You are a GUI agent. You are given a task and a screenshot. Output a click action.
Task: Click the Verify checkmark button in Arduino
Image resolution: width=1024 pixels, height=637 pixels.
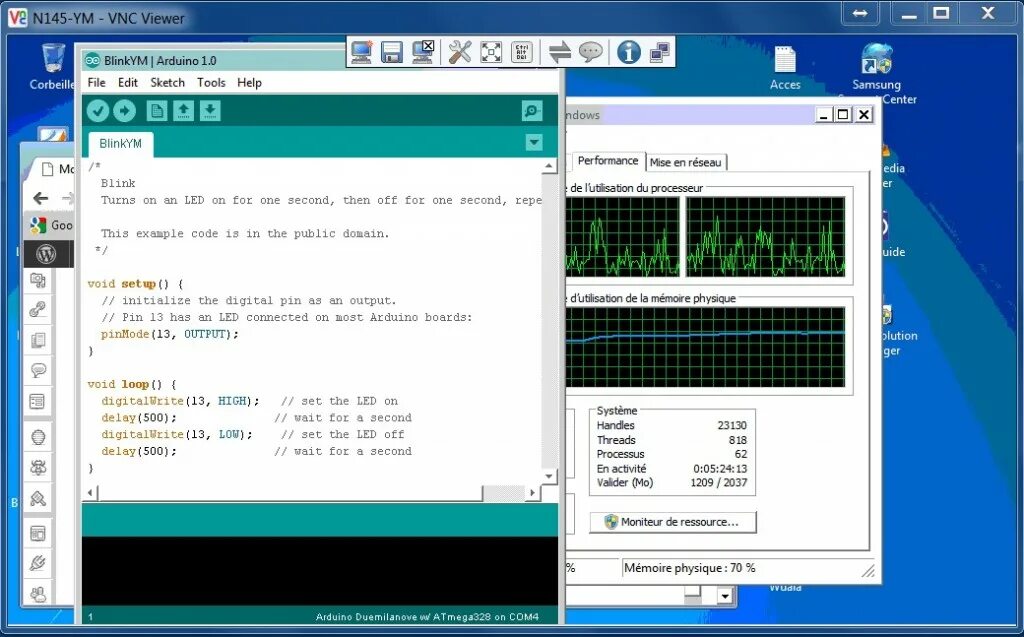98,111
